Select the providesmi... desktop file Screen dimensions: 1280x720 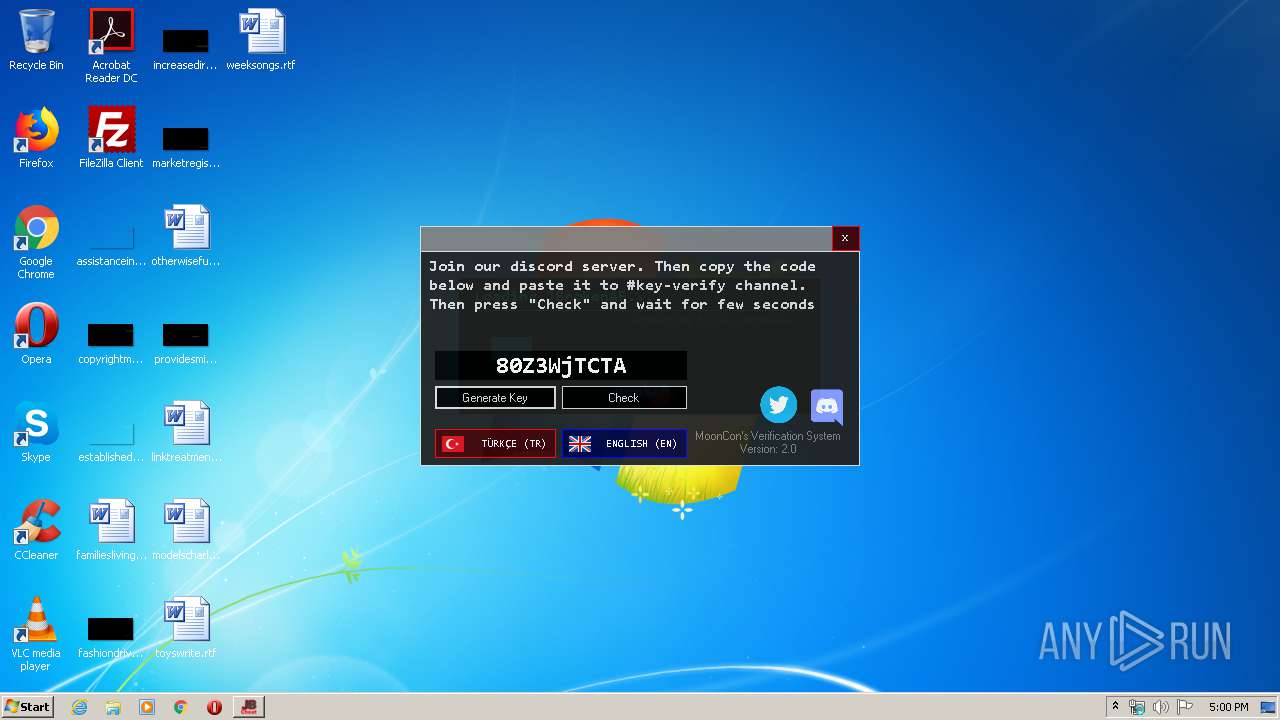(186, 340)
